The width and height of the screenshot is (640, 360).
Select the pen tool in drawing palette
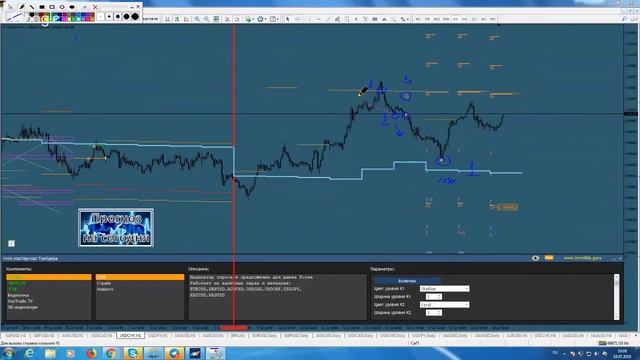coord(22,7)
